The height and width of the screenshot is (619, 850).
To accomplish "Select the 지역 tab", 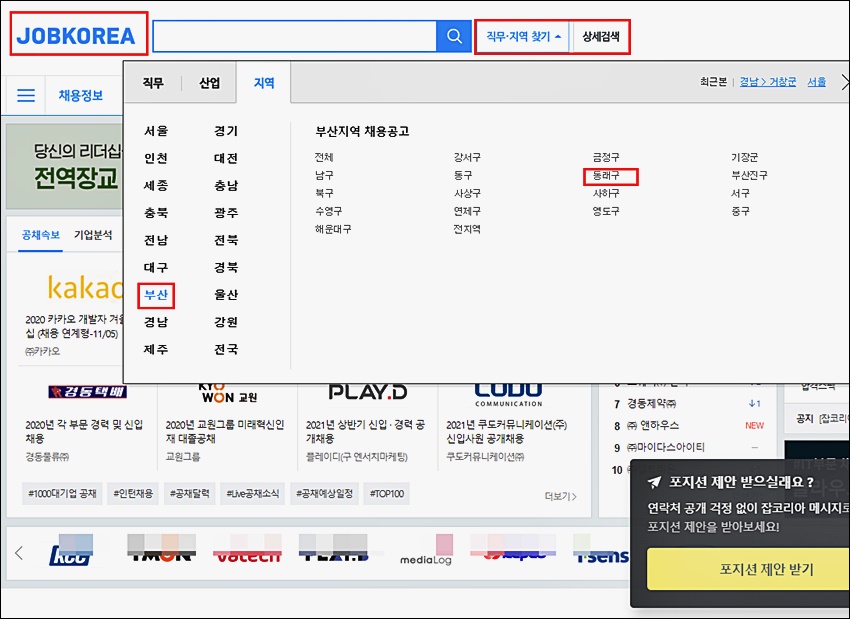I will click(x=264, y=83).
